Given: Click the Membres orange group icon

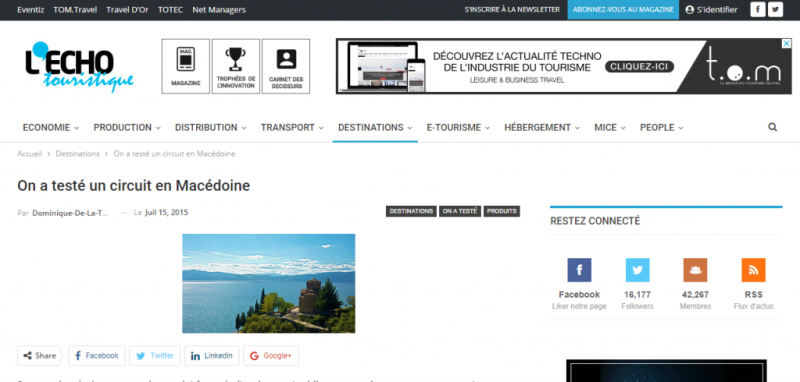Looking at the screenshot, I should (695, 270).
